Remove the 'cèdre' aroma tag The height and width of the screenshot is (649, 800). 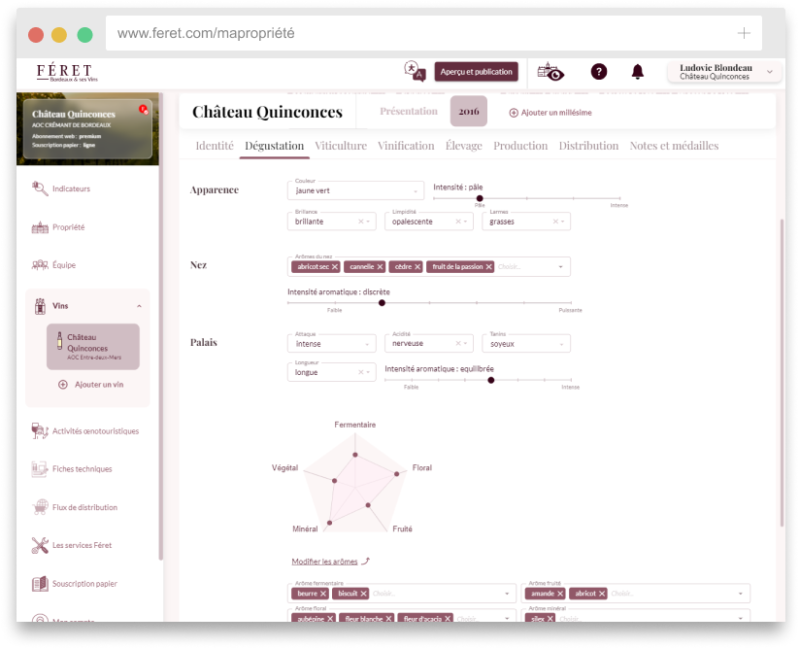[x=417, y=267]
